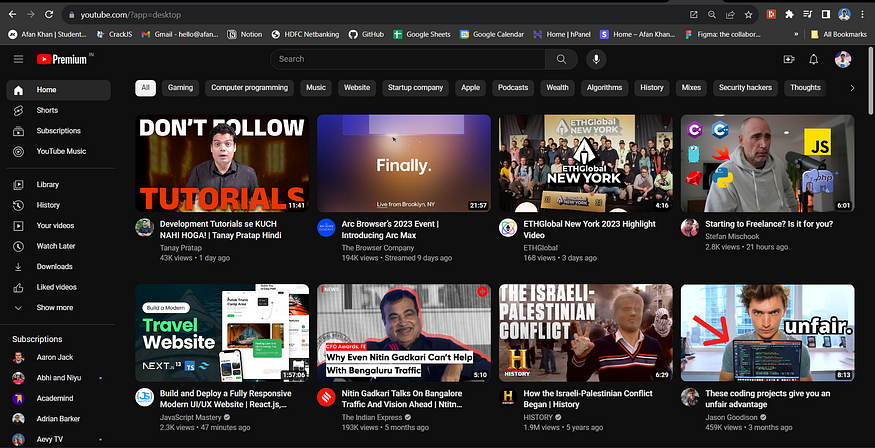The image size is (875, 448).
Task: Open the hamburger guide menu
Action: [18, 59]
